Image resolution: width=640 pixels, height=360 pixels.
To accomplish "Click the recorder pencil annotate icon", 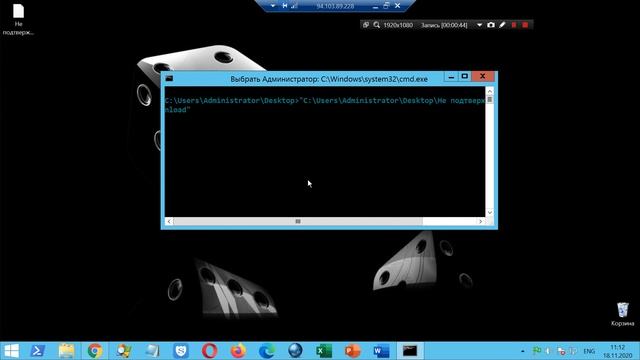I will (x=502, y=25).
